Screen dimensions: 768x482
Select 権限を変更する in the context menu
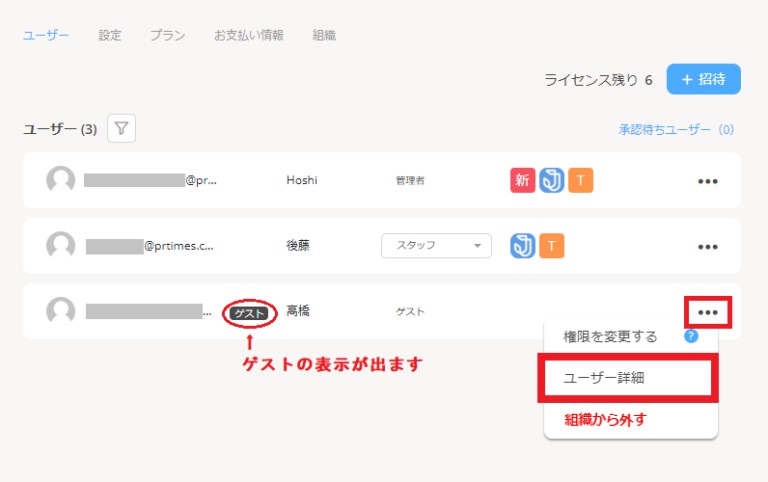tap(611, 337)
